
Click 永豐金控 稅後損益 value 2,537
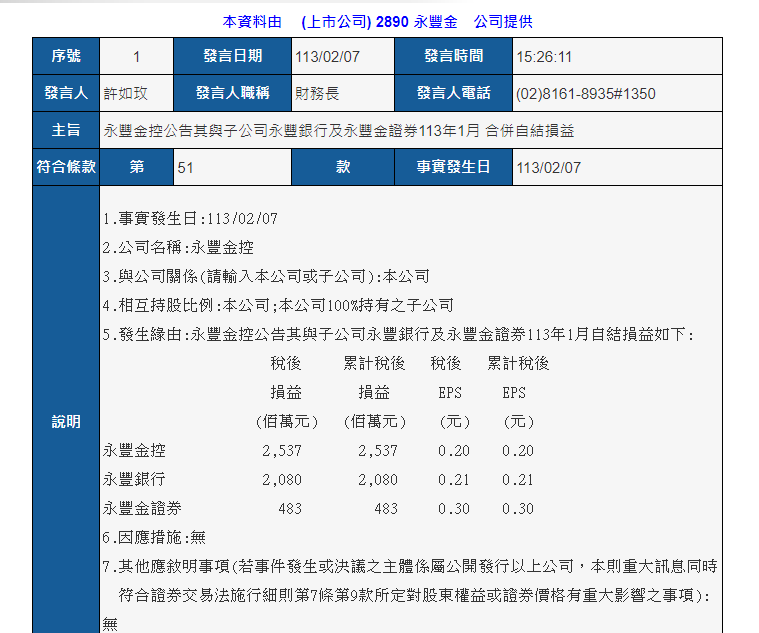click(x=282, y=451)
